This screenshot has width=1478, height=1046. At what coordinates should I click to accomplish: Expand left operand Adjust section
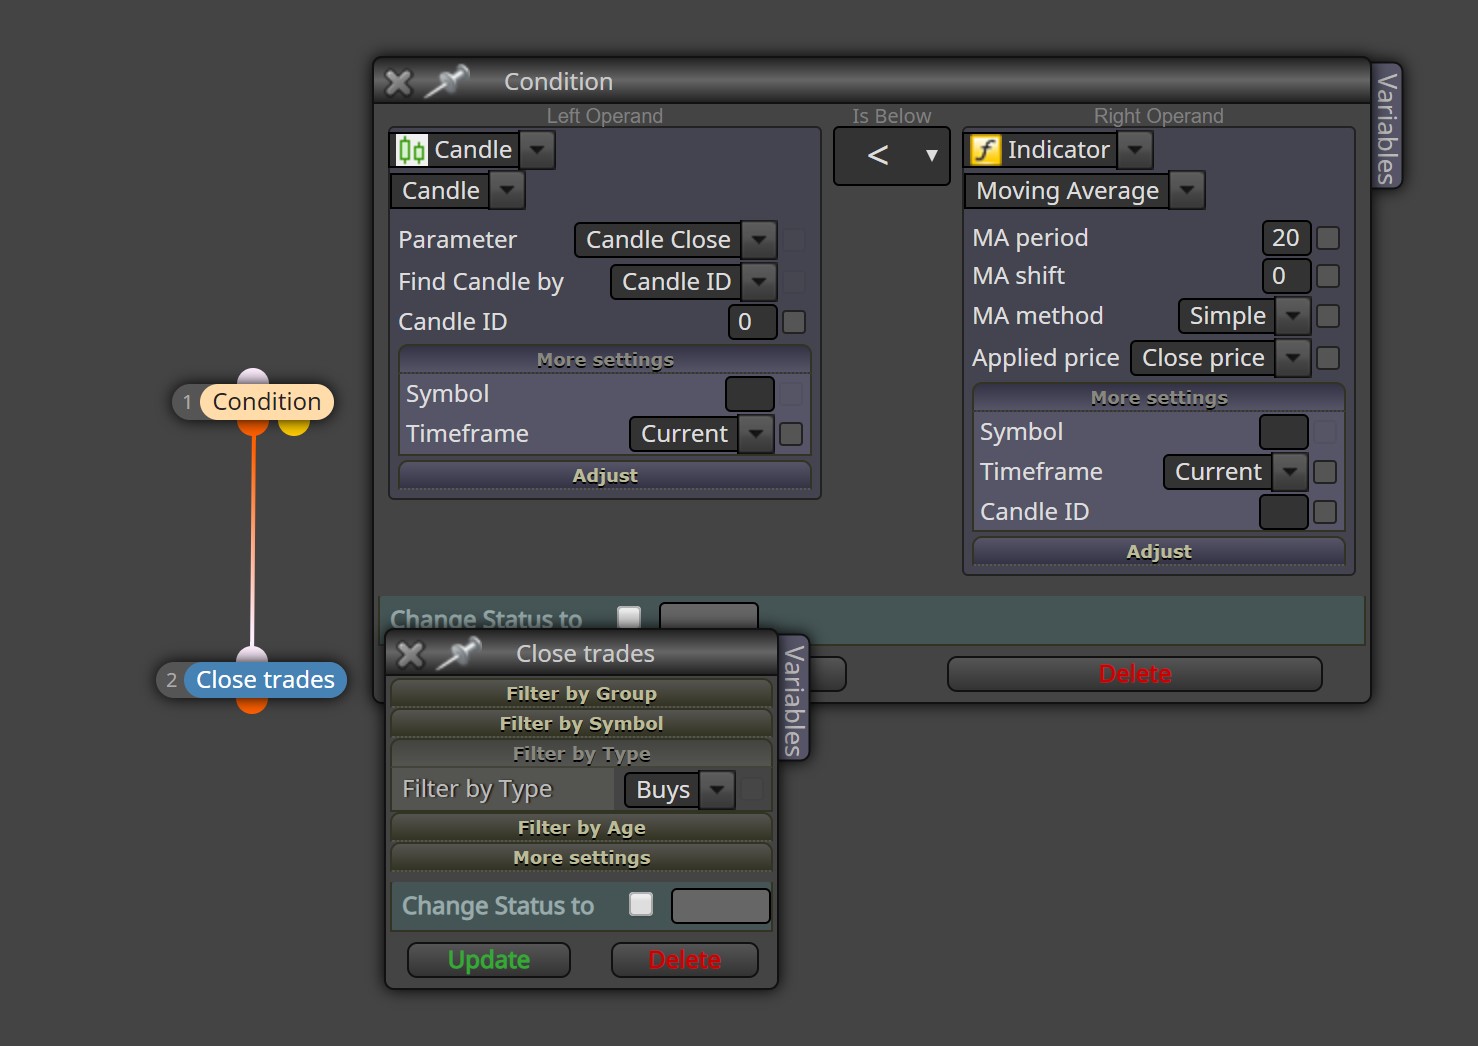tap(605, 475)
